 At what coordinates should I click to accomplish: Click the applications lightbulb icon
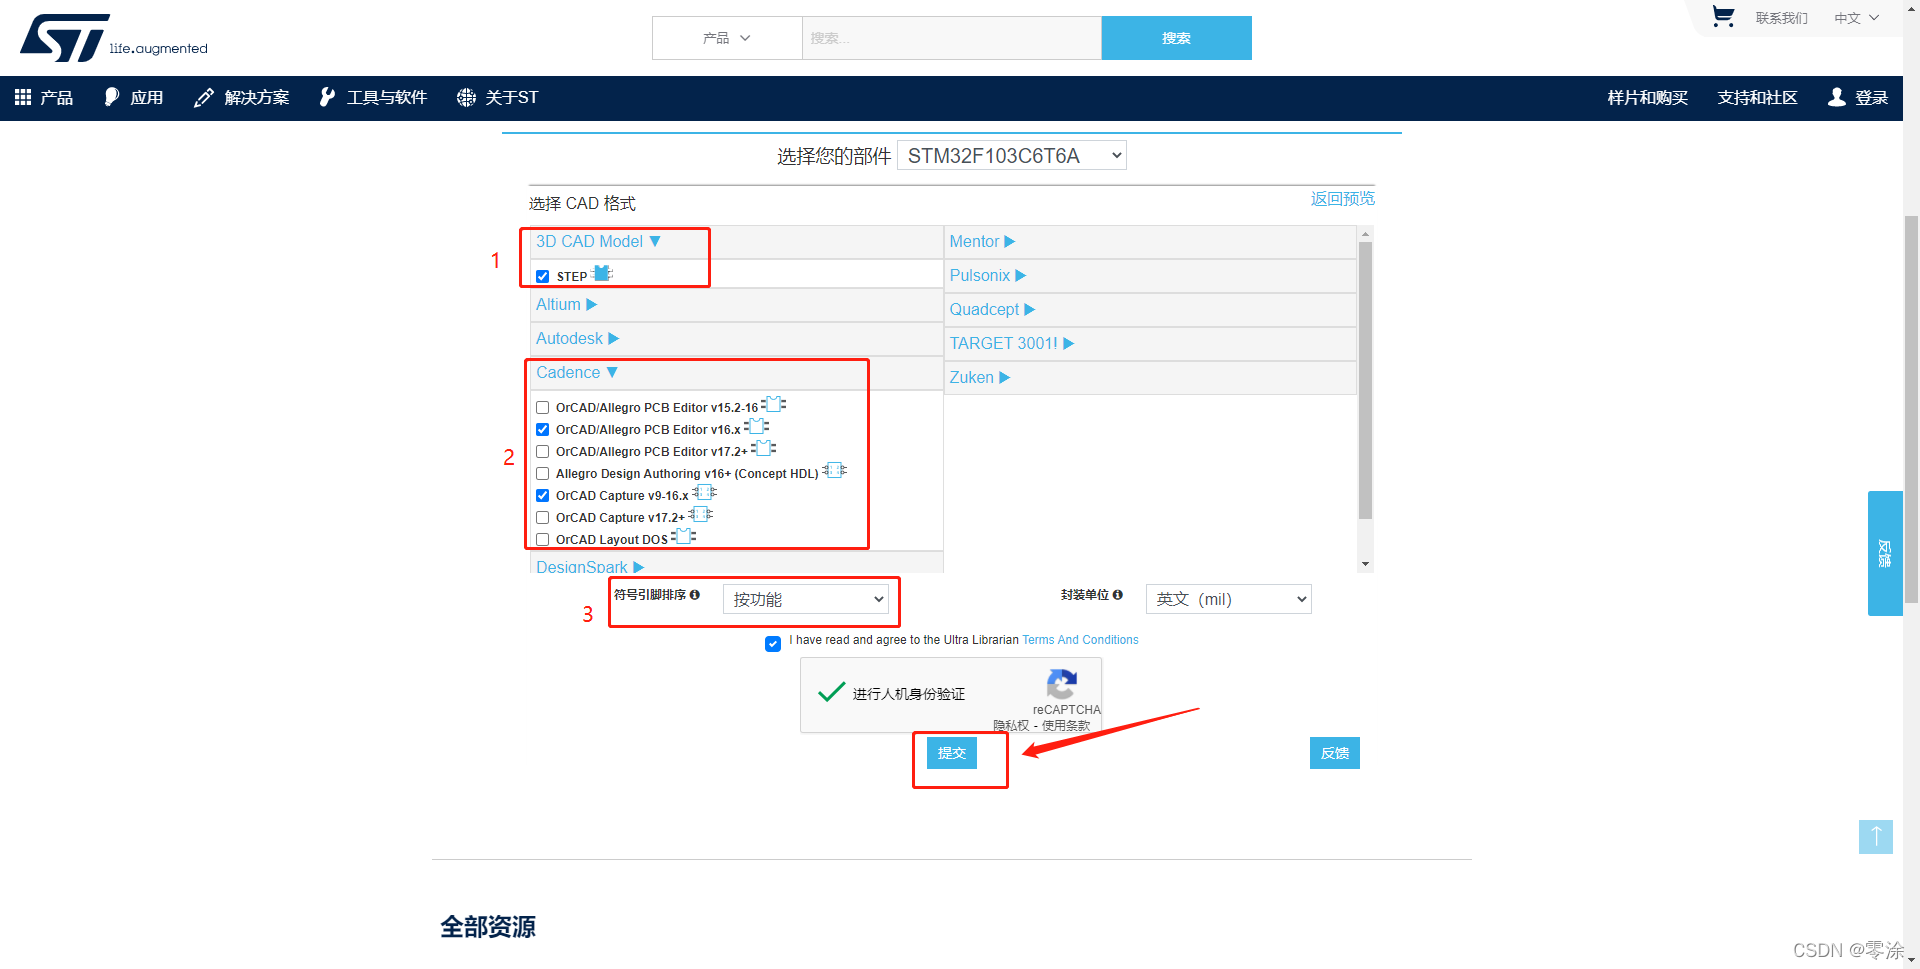(x=111, y=97)
